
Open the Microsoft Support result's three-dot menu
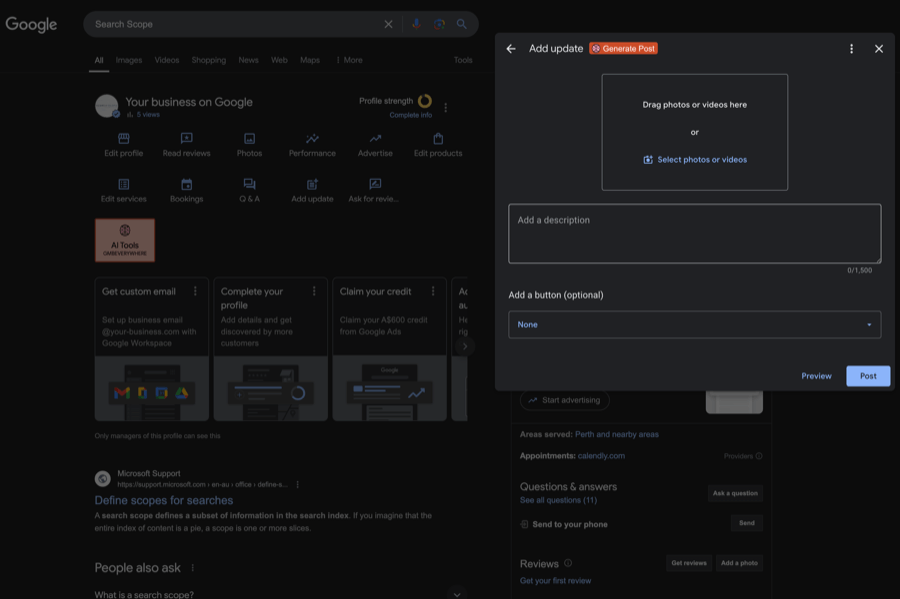pyautogui.click(x=297, y=485)
